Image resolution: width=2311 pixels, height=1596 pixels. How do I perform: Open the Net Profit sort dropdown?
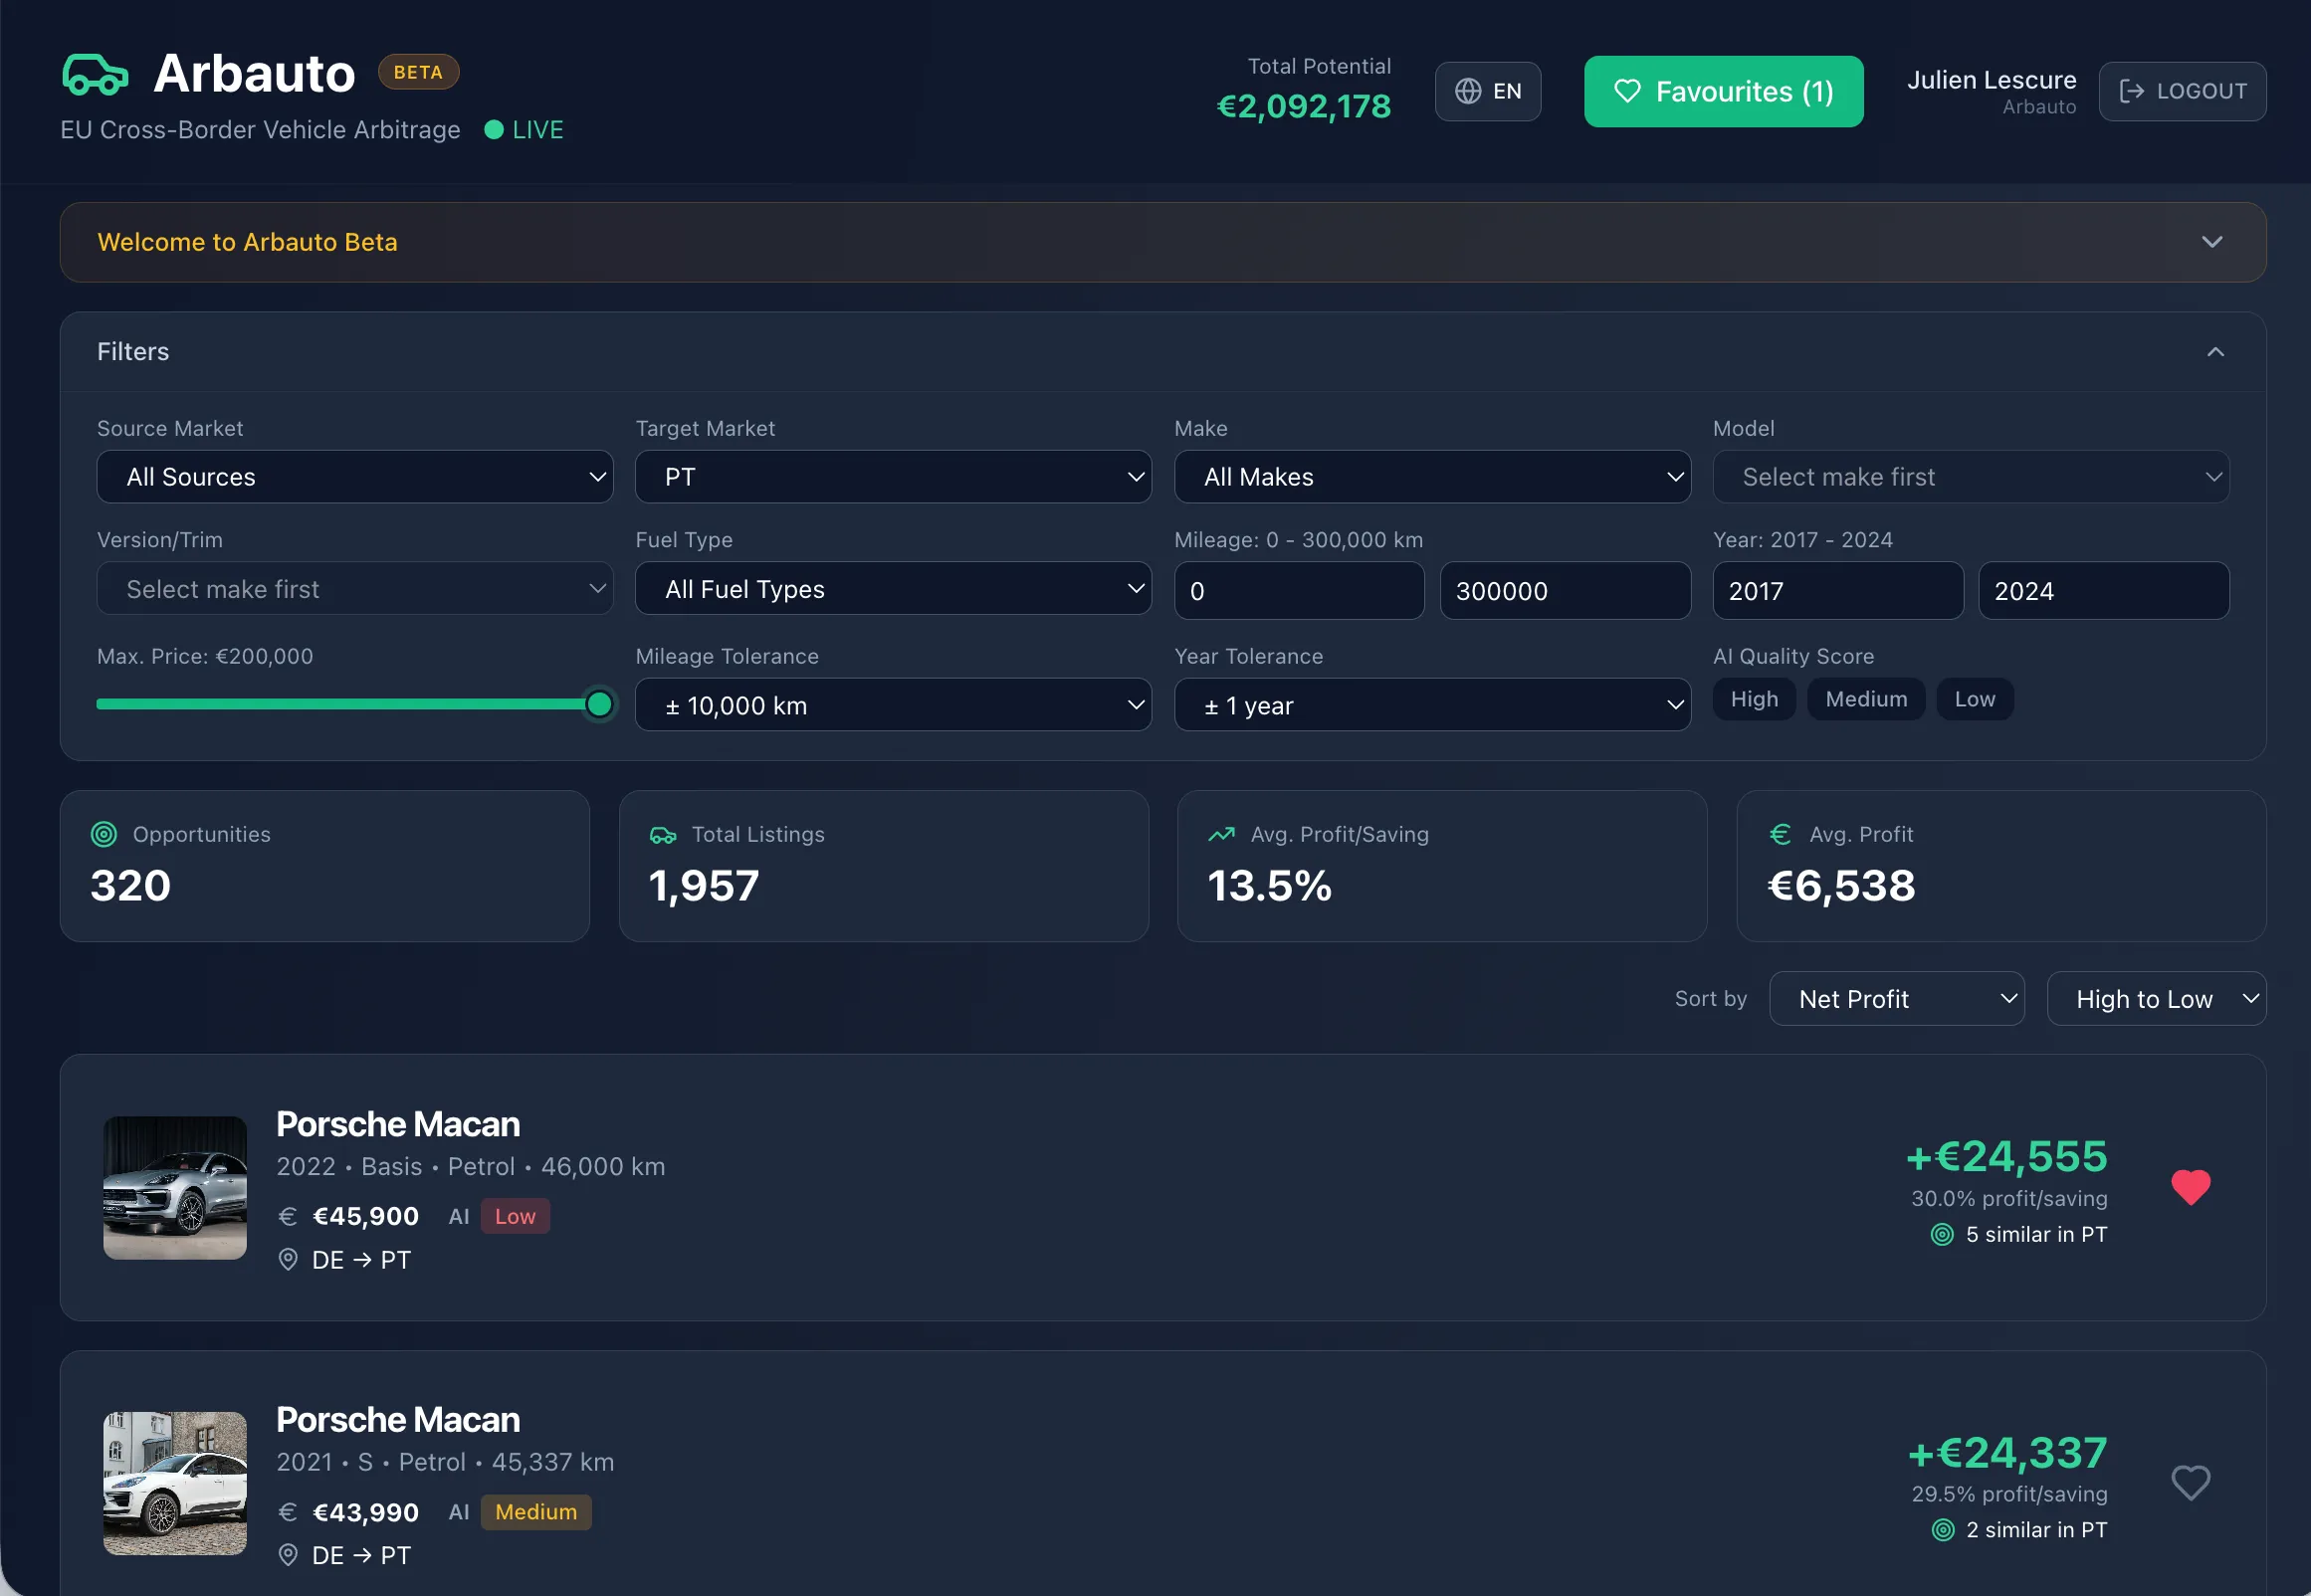tap(1896, 999)
